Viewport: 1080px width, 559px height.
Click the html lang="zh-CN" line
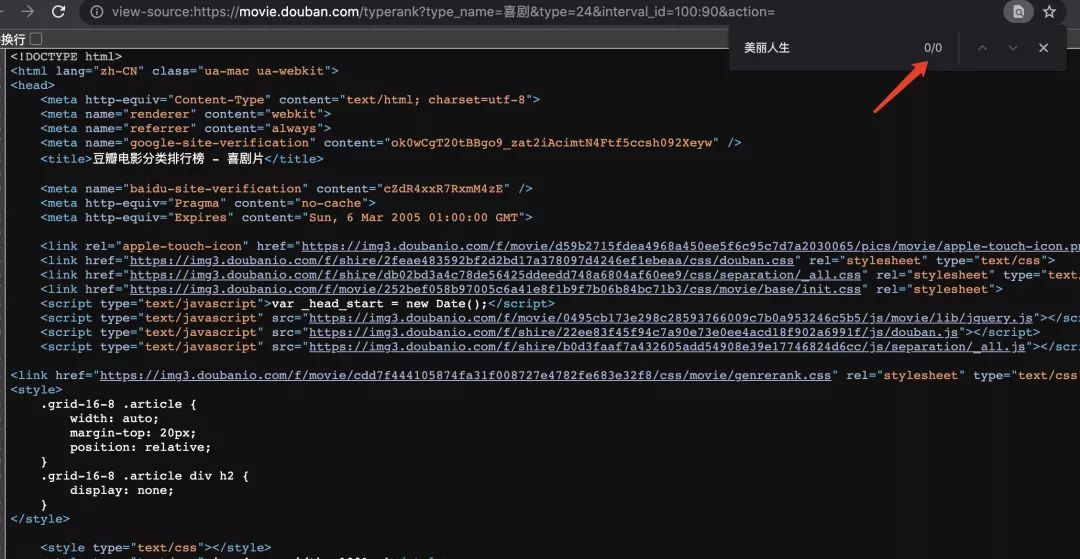(174, 71)
